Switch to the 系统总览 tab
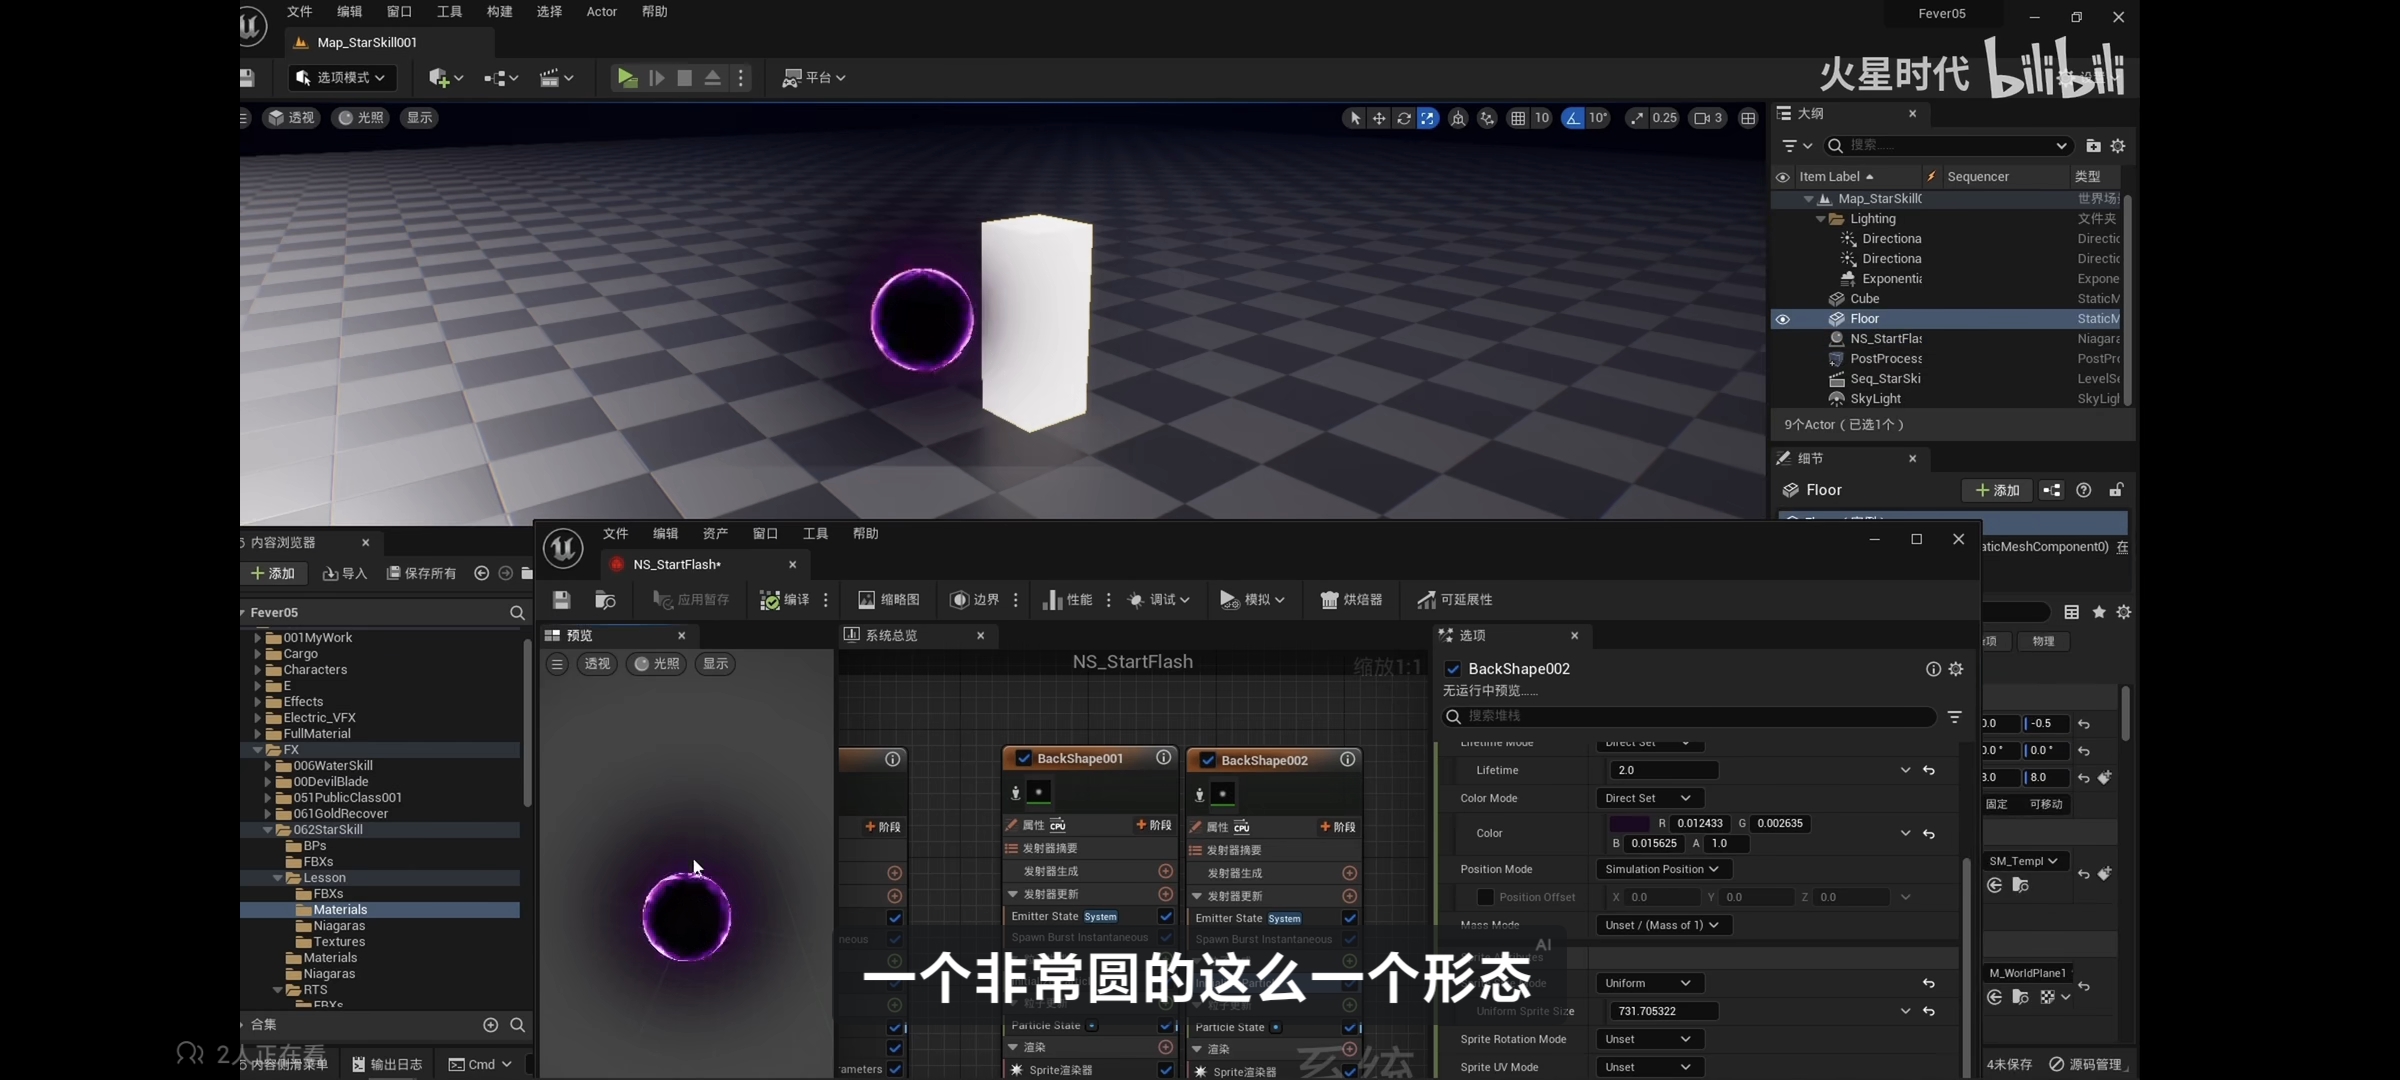 [x=891, y=635]
